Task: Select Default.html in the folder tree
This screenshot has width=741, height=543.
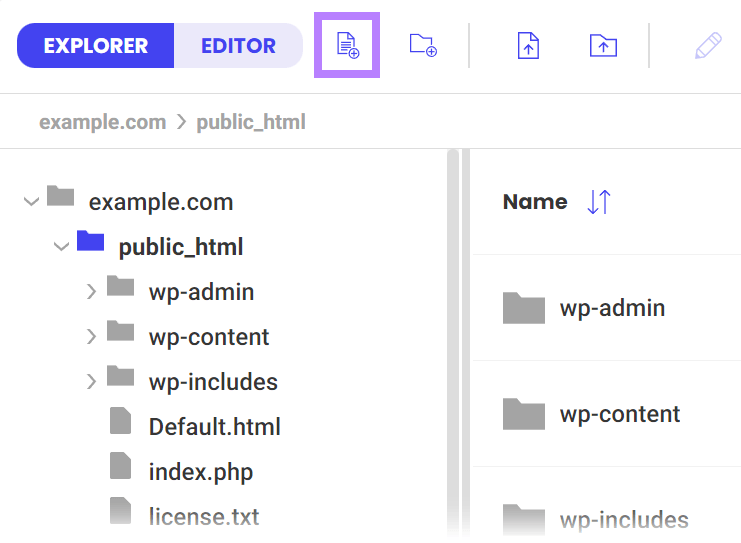Action: coord(214,427)
